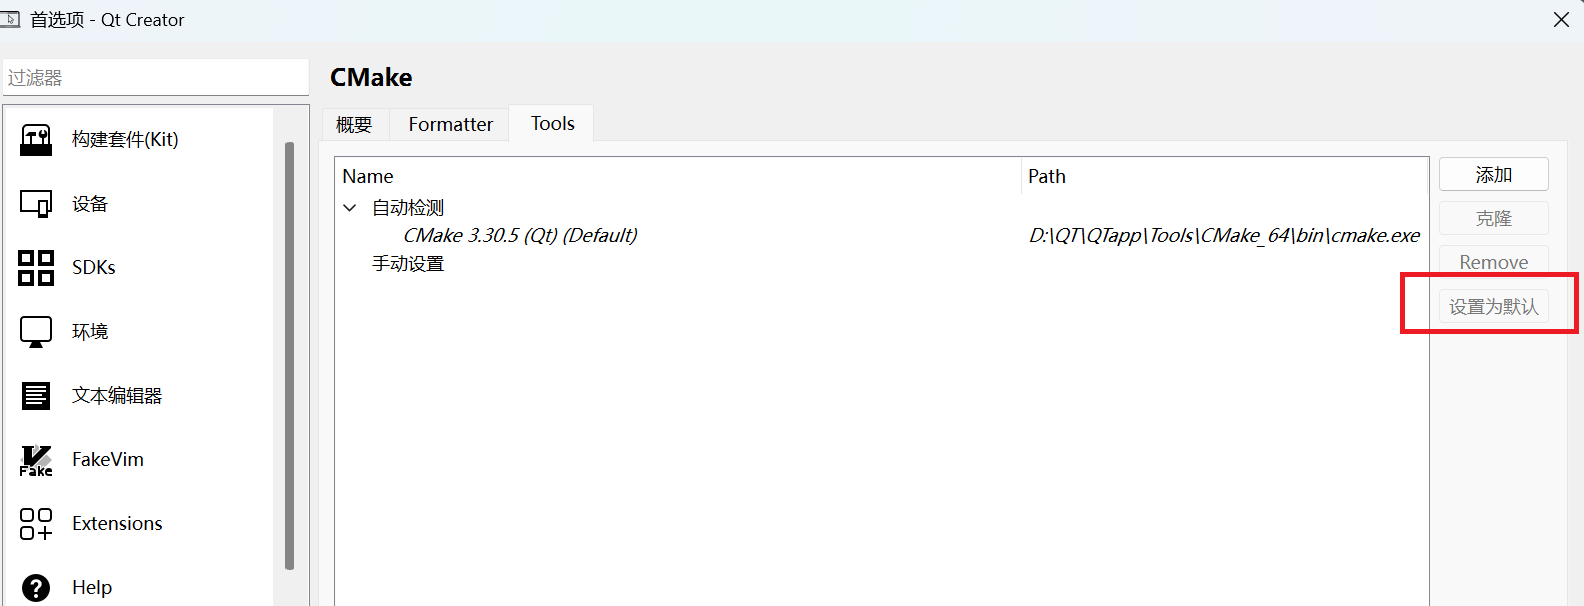
Task: Switch to the 概要 tab
Action: point(354,124)
